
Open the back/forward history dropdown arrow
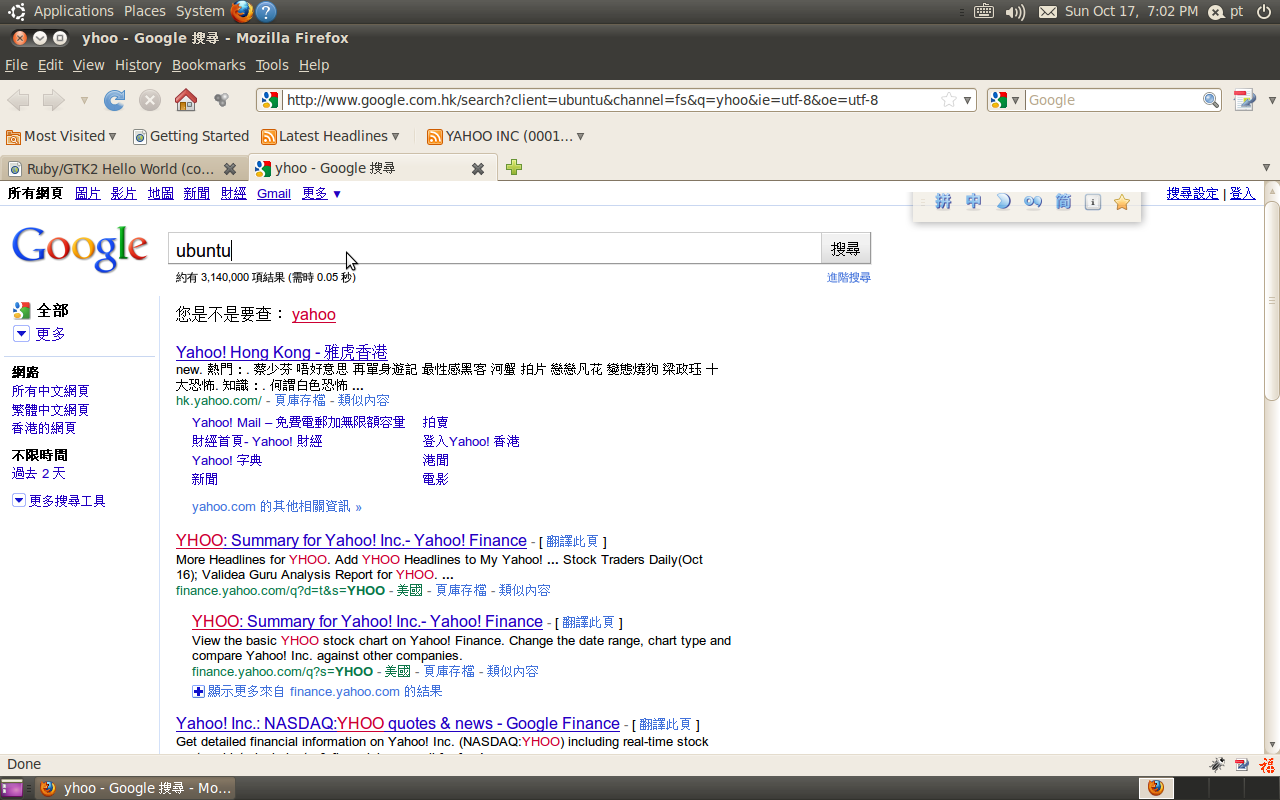click(84, 101)
